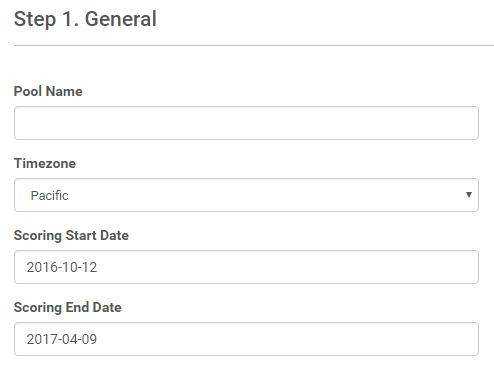
Task: Click the Timezone dropdown arrow icon
Action: 469,195
